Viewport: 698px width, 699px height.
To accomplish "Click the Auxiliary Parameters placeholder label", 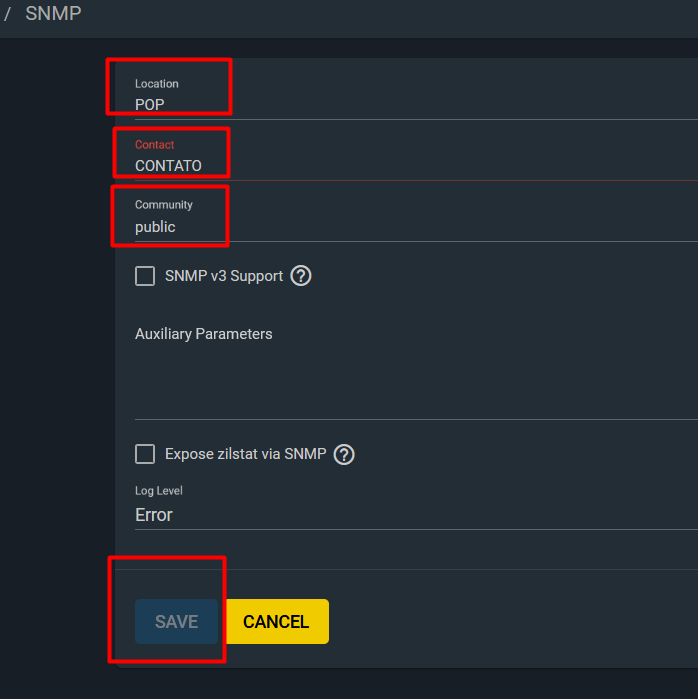I will 203,334.
